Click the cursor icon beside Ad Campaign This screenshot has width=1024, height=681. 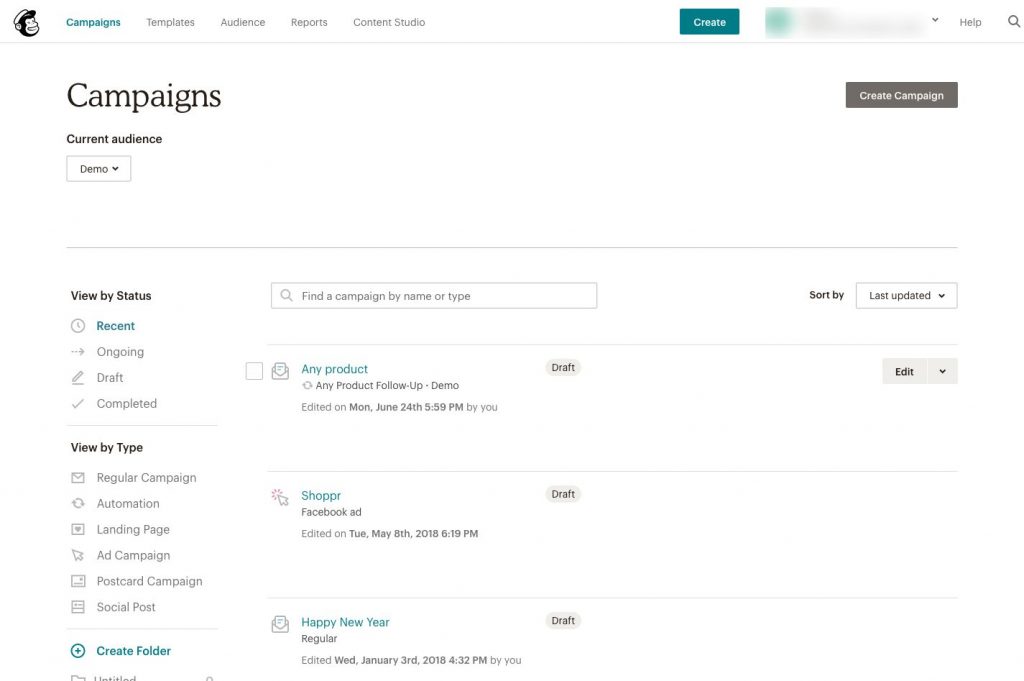(x=78, y=556)
